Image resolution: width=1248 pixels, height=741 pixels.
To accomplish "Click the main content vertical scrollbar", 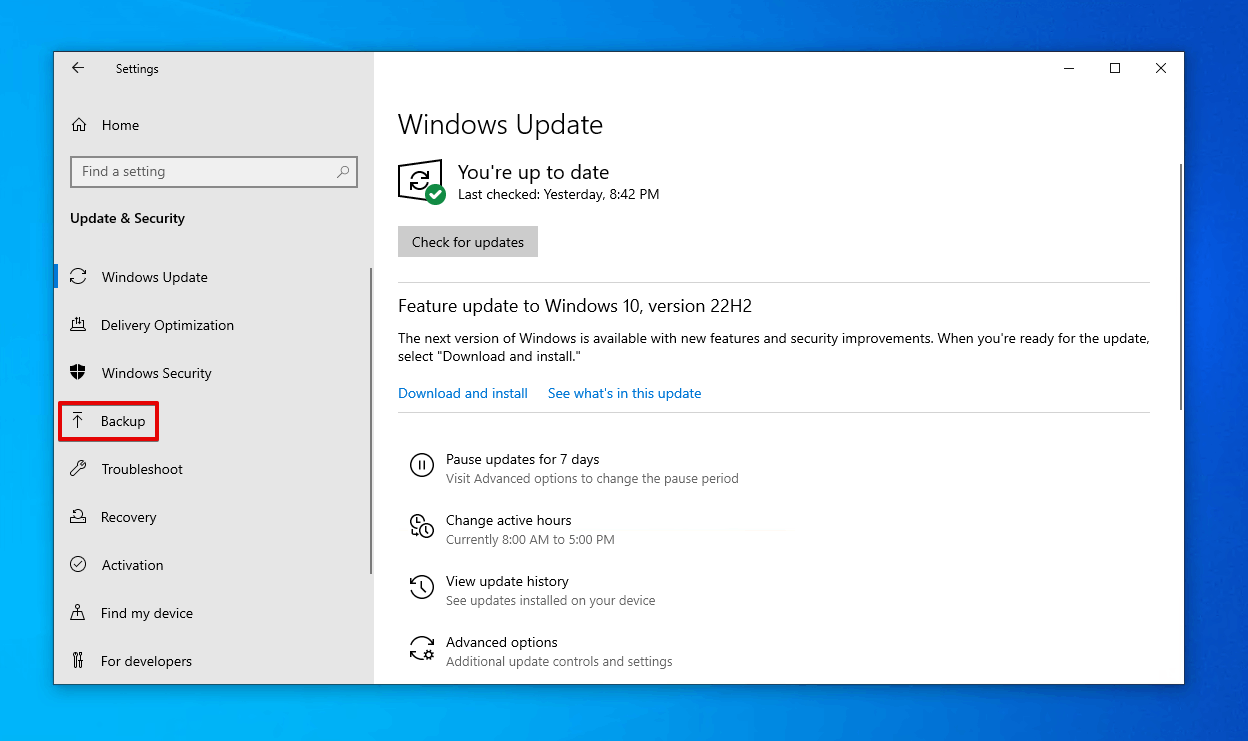I will click(x=1182, y=287).
